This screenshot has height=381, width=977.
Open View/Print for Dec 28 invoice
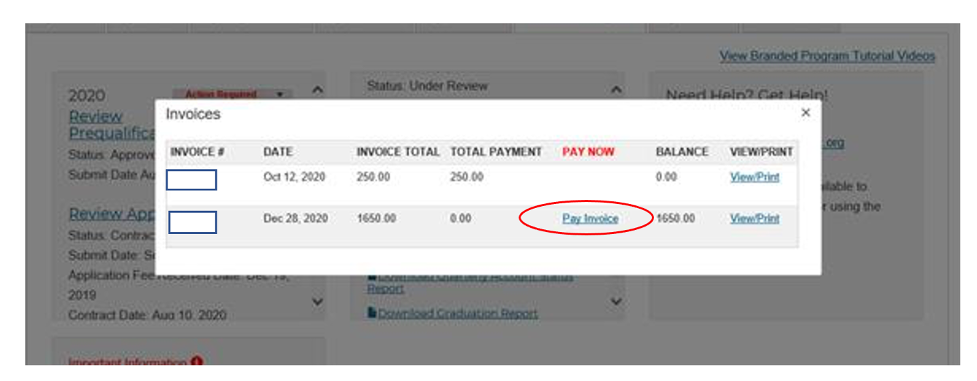point(755,219)
